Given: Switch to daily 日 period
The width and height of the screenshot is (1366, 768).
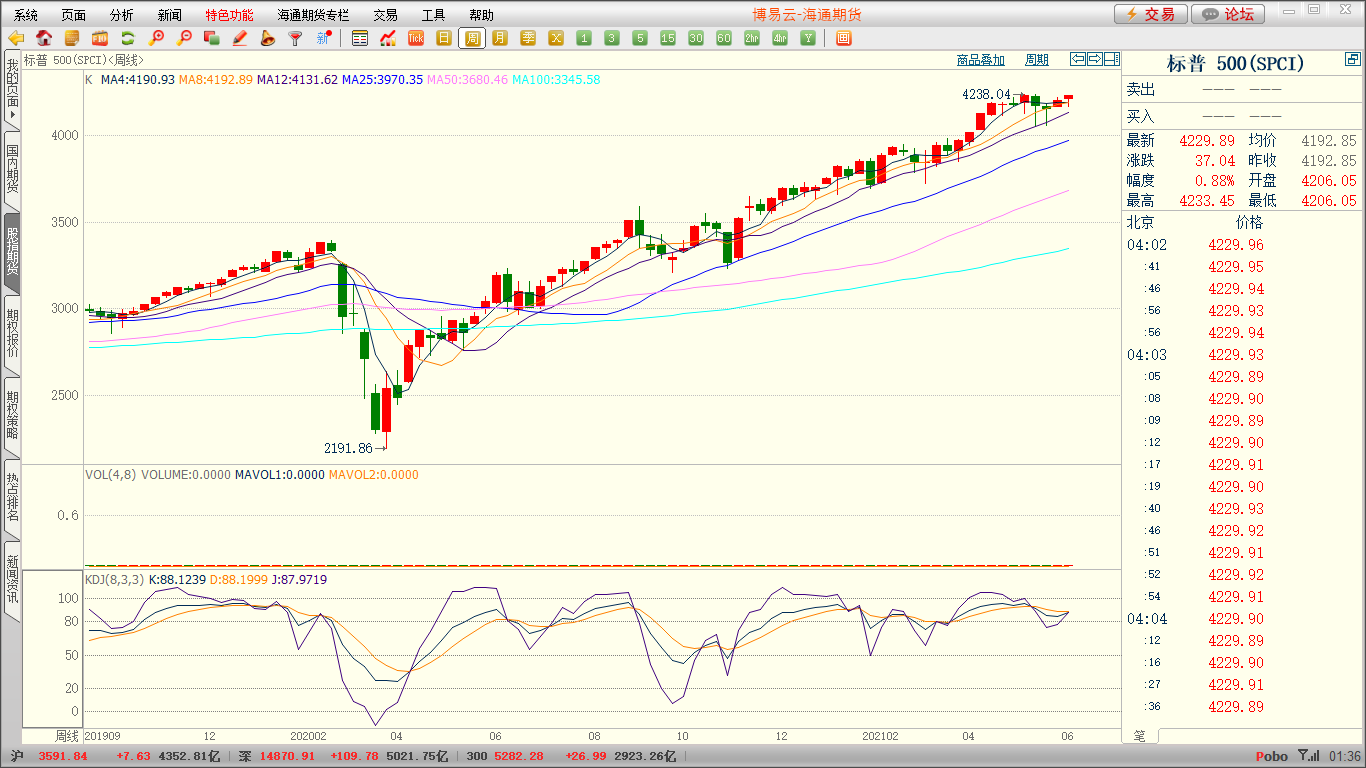Looking at the screenshot, I should pos(444,38).
